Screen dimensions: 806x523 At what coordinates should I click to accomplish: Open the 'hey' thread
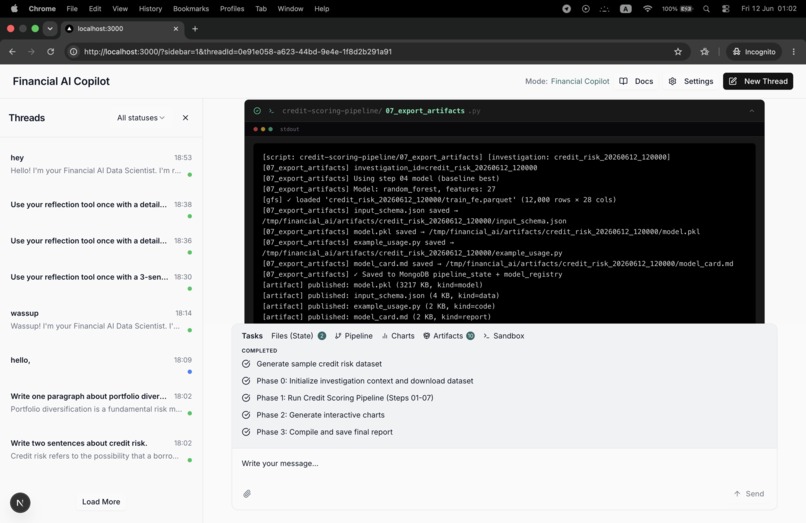coord(101,165)
